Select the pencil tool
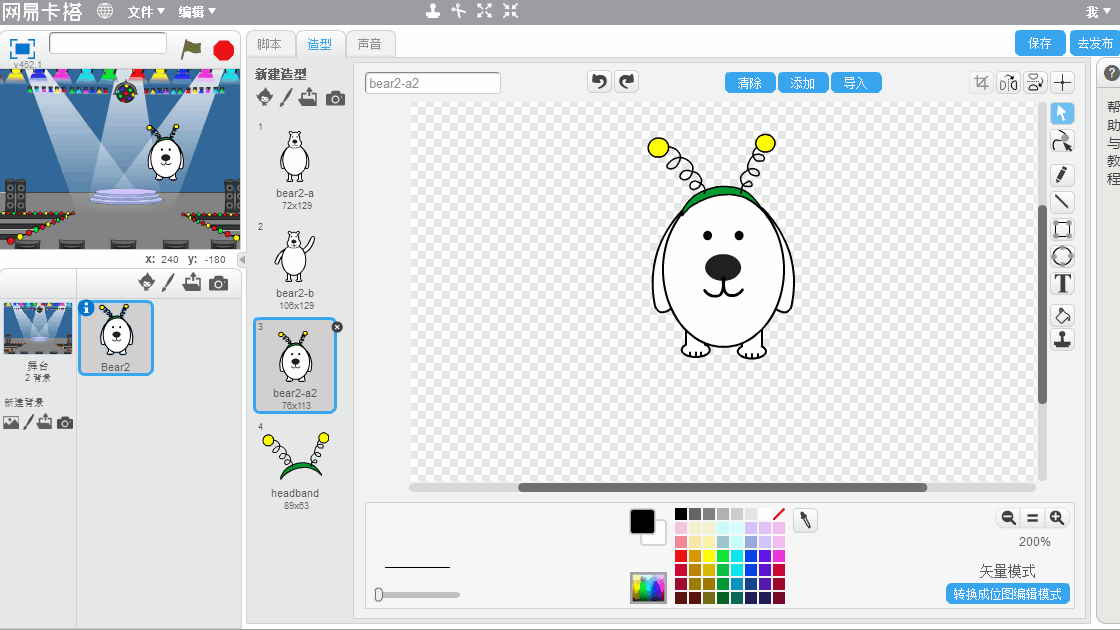The width and height of the screenshot is (1120, 630). (x=1062, y=175)
